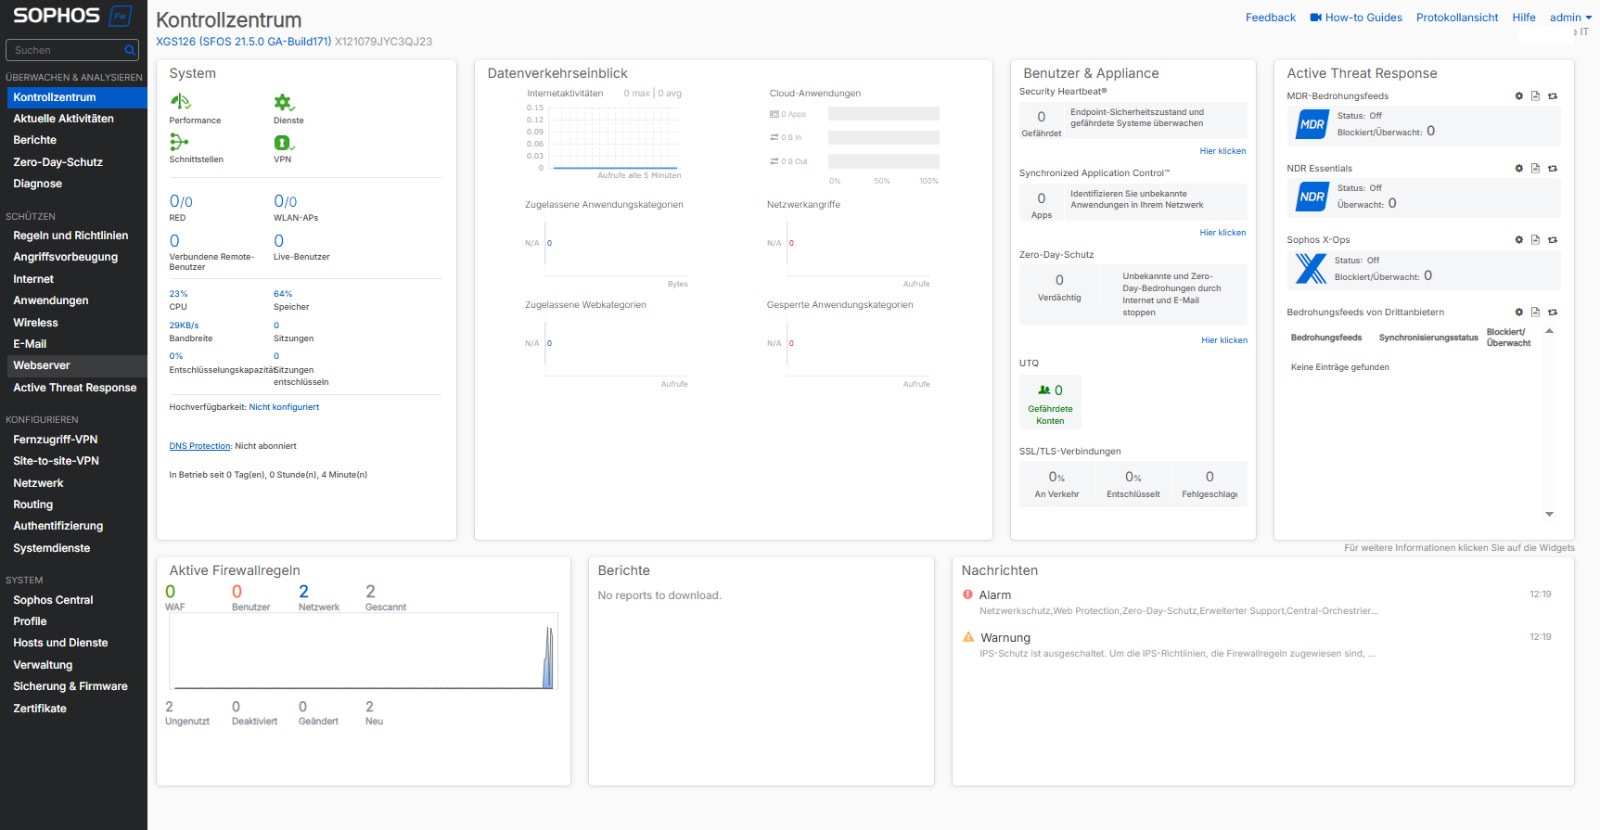Open the admin dropdown menu
Viewport: 1600px width, 830px height.
click(1570, 17)
